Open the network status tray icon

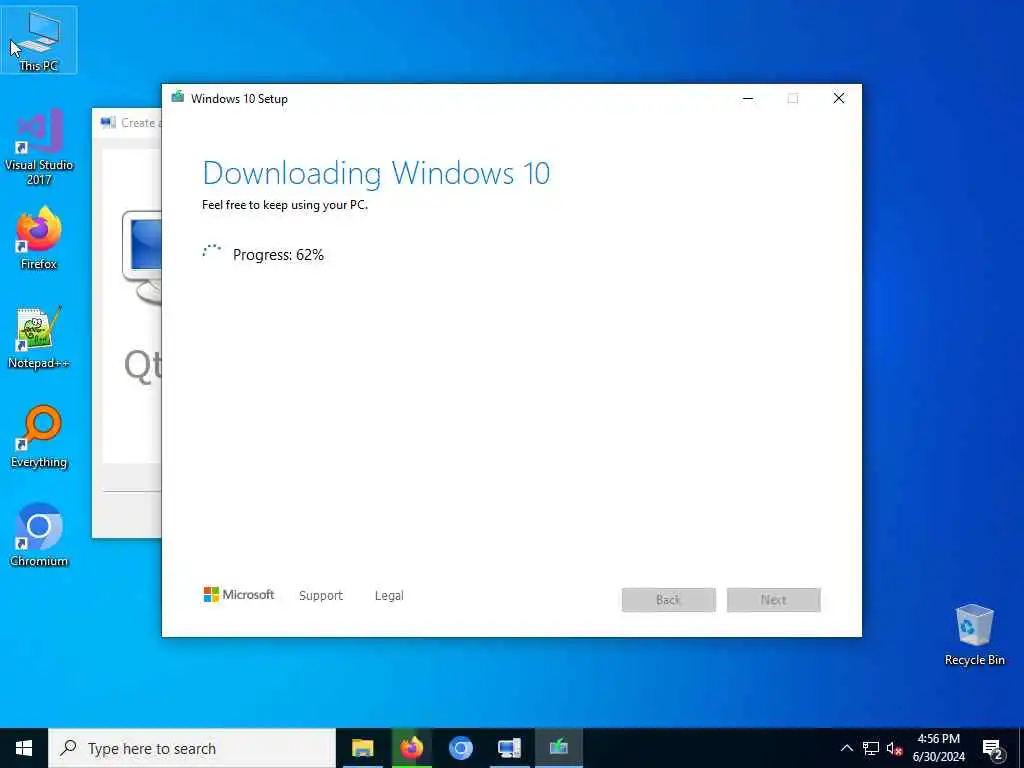pyautogui.click(x=871, y=748)
